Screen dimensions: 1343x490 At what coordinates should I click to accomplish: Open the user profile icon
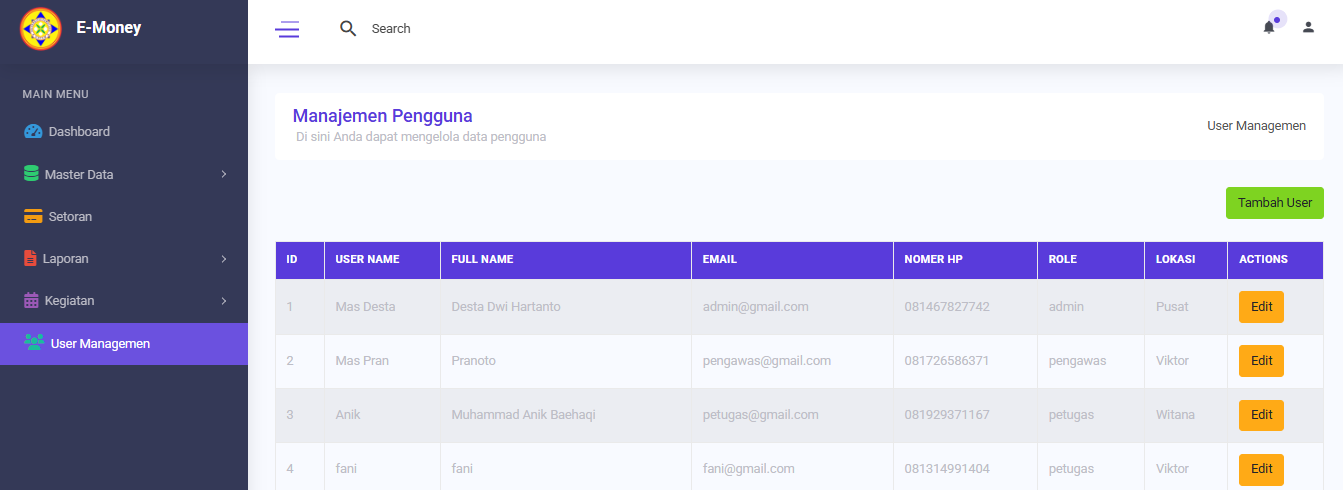[1308, 28]
